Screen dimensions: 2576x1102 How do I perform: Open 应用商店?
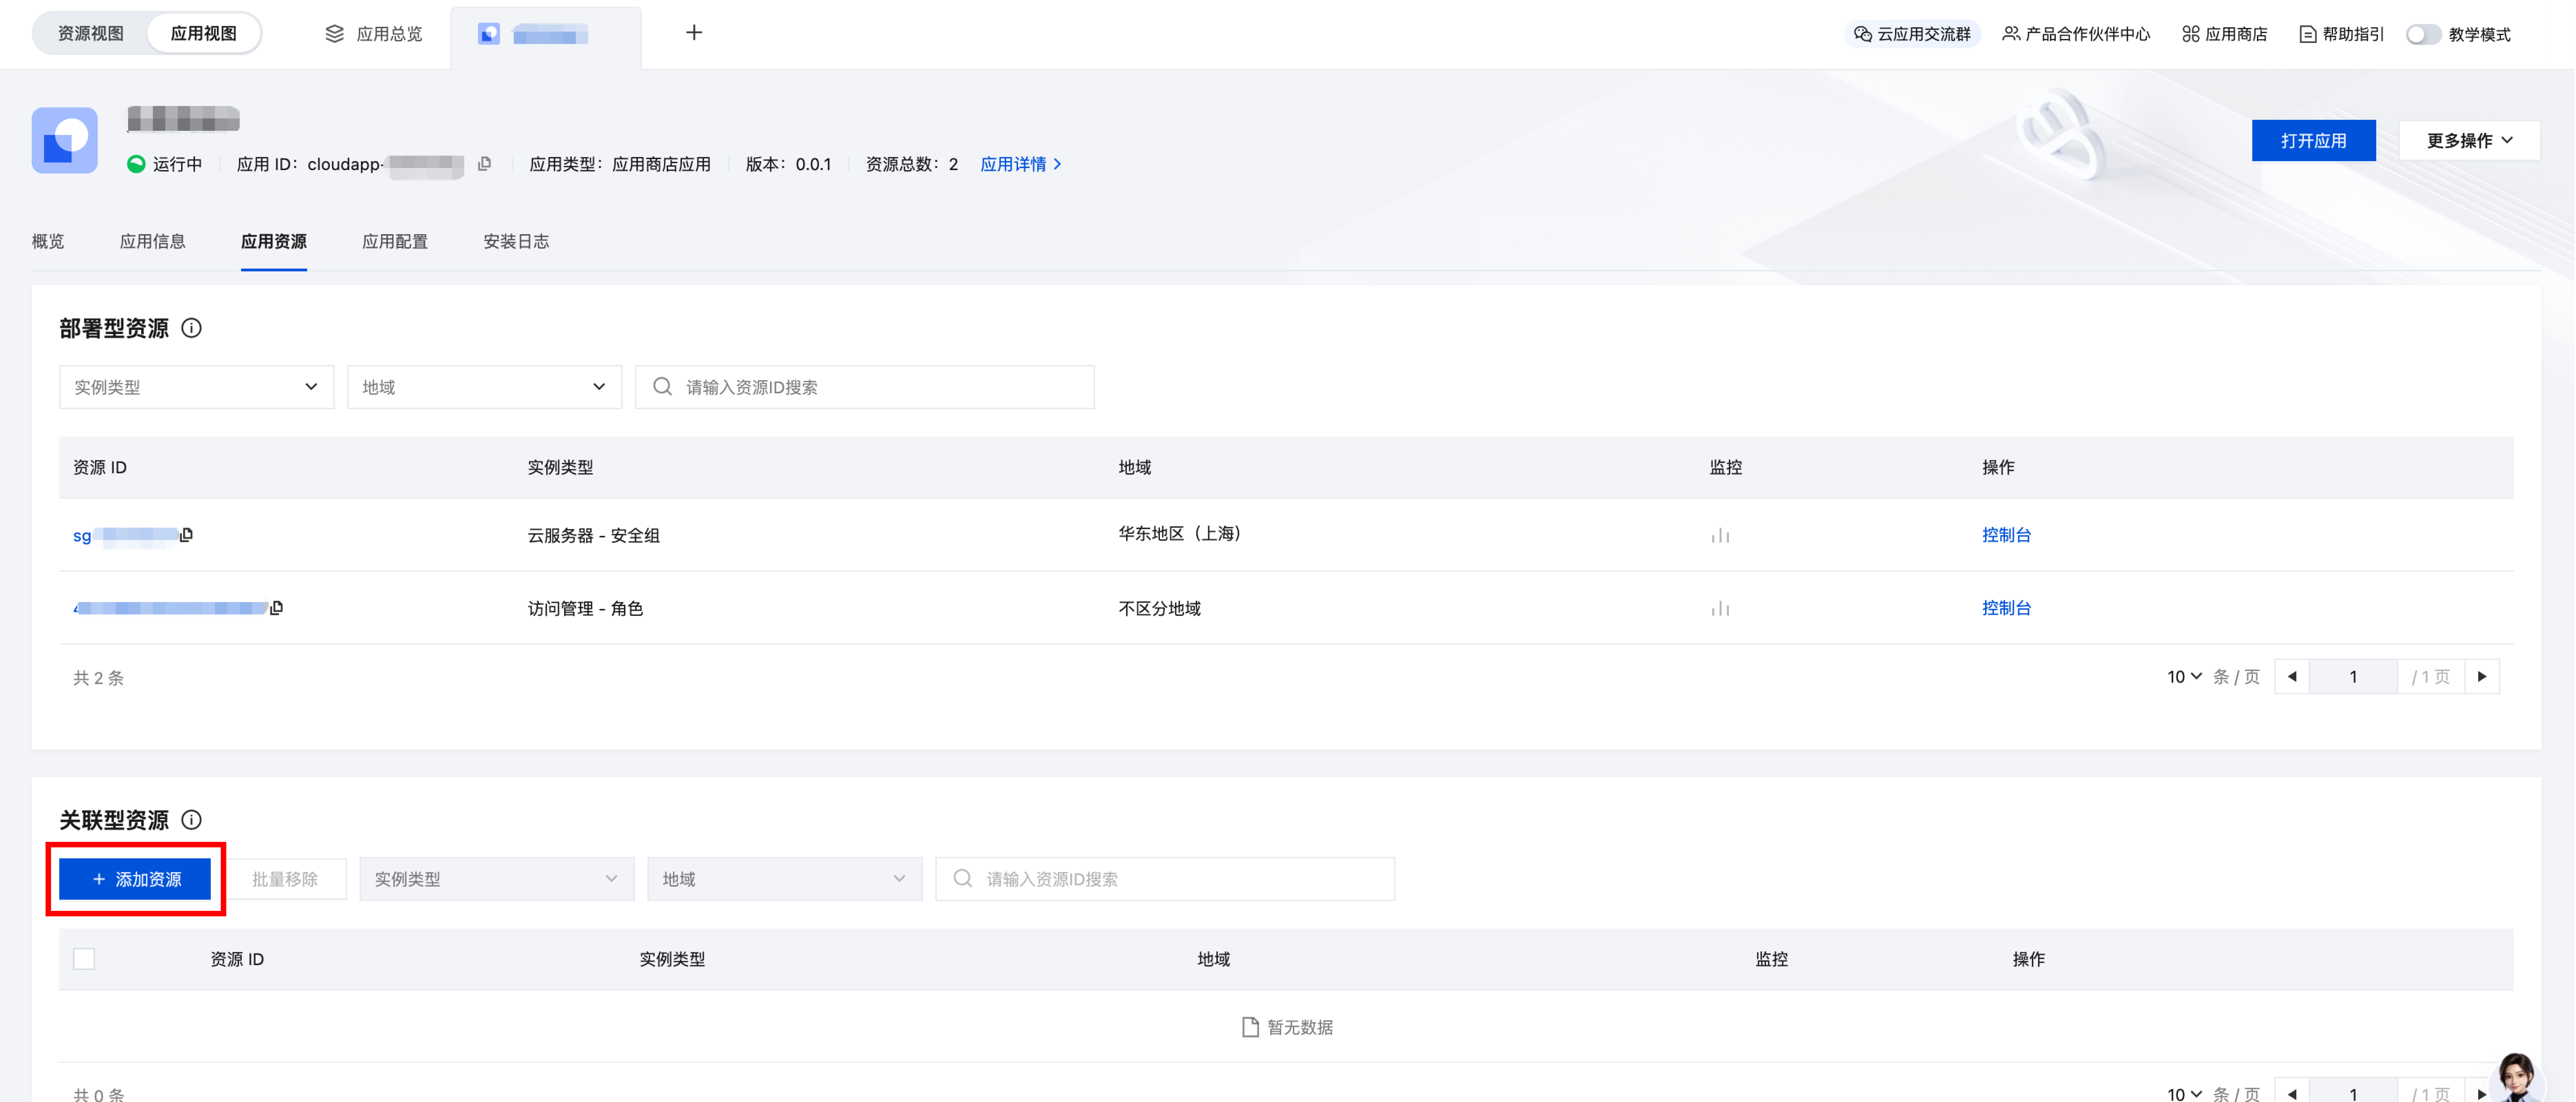coord(2225,34)
